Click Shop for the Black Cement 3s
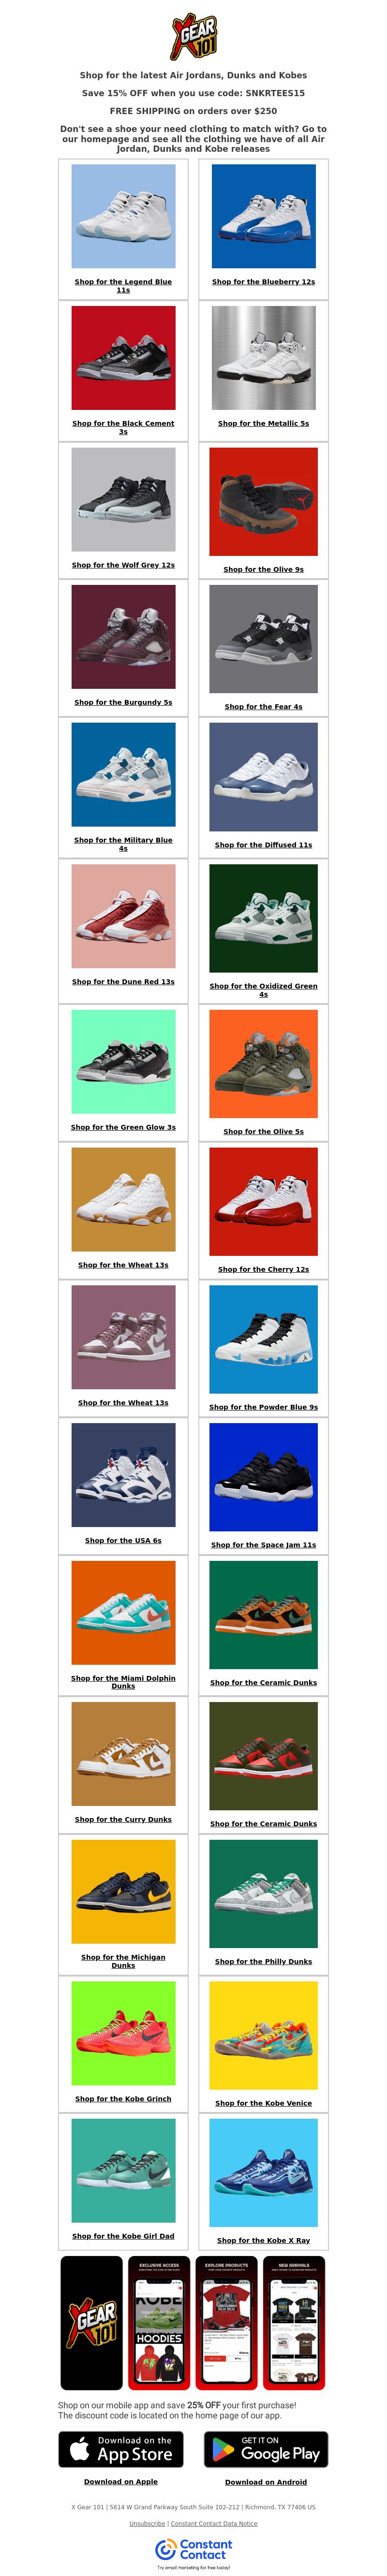Image resolution: width=387 pixels, height=2576 pixels. click(123, 427)
